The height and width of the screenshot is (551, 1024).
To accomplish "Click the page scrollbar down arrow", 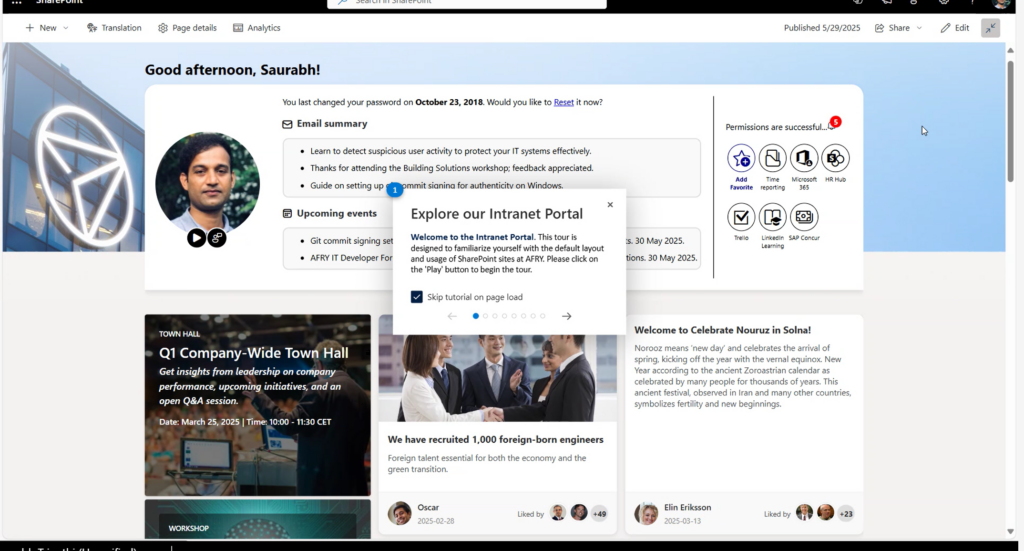I will [1010, 531].
